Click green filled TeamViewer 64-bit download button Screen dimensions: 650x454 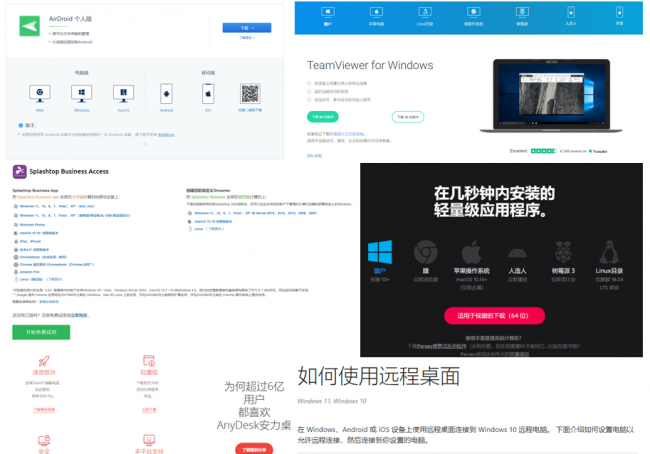pyautogui.click(x=323, y=117)
